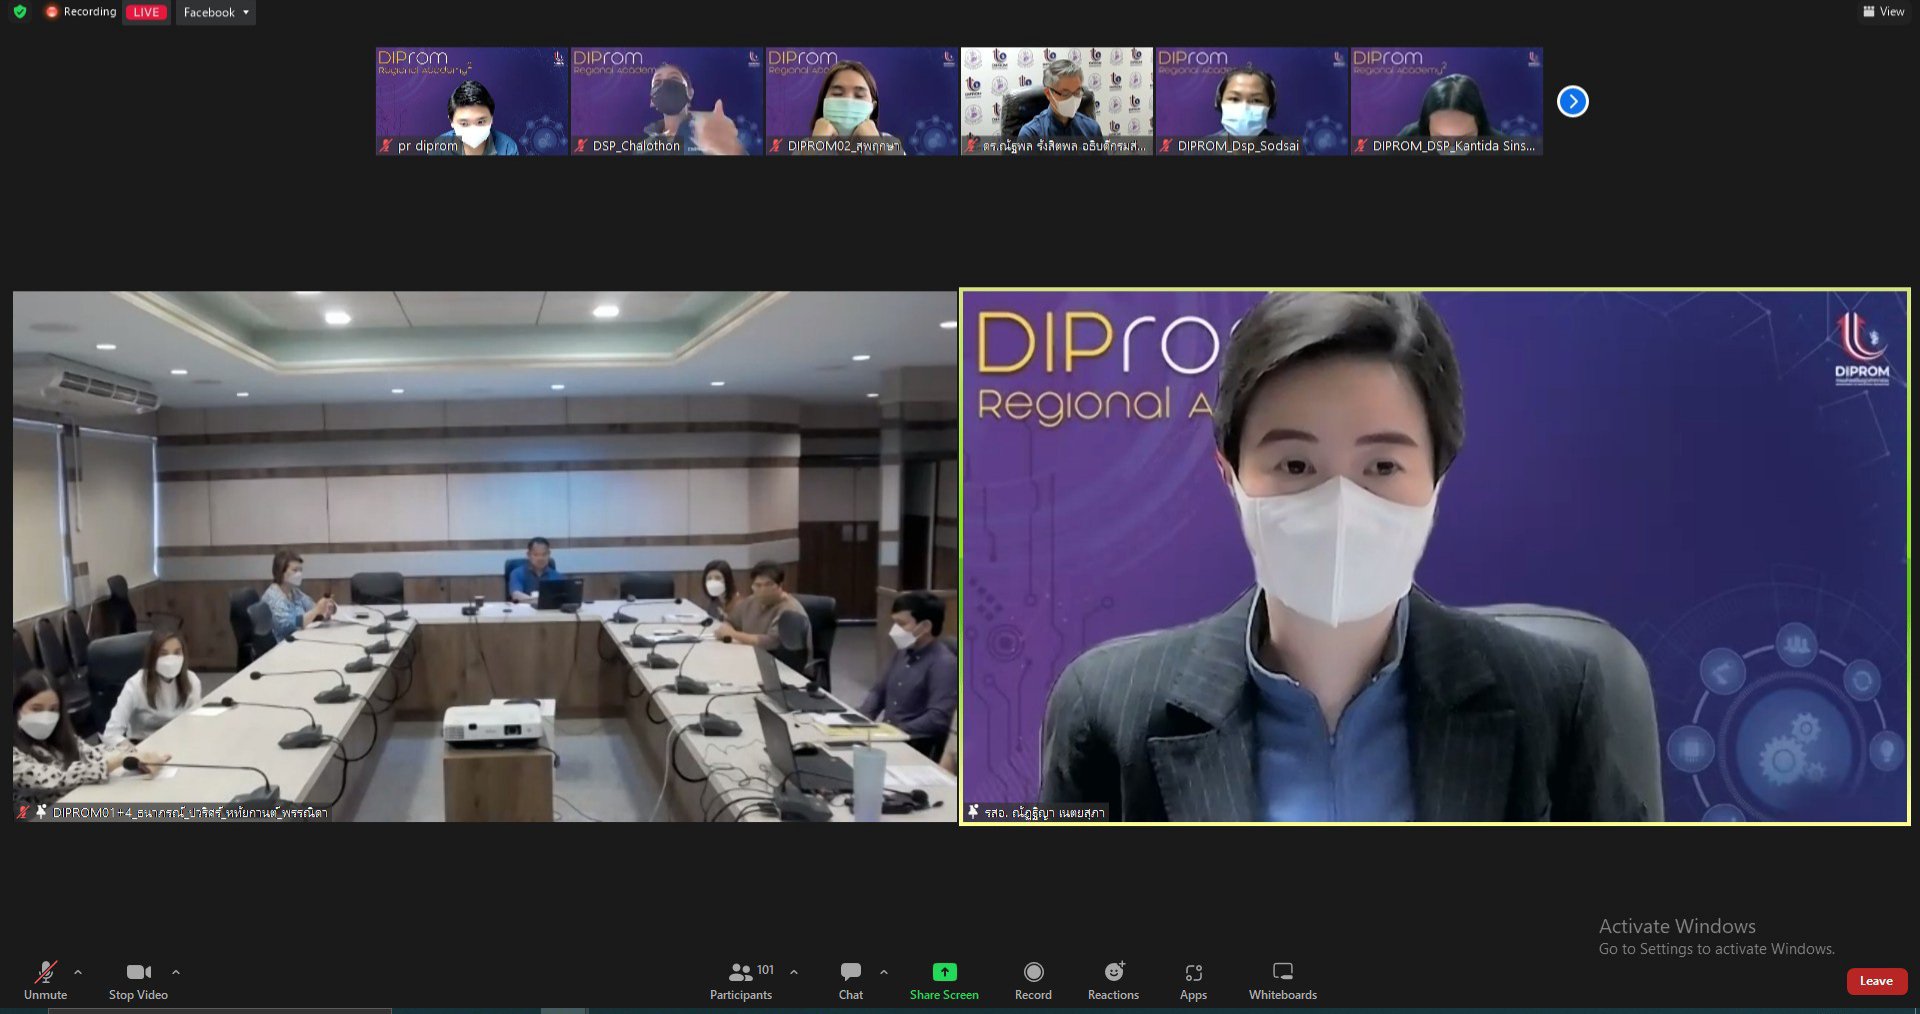Screen dimensions: 1920x1014
Task: Select DIPROM_Dsp_Sodsai participant thumbnail
Action: (x=1251, y=101)
